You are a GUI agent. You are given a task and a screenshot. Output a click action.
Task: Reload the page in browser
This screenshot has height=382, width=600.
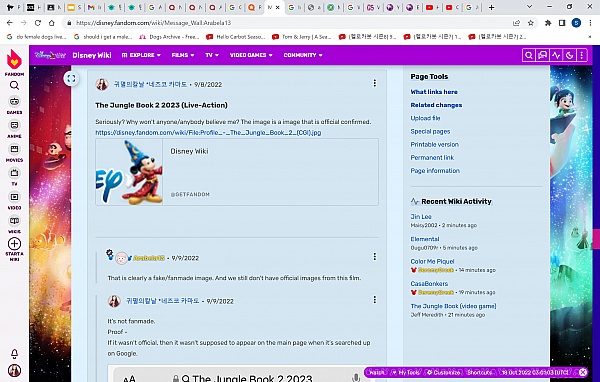38,23
